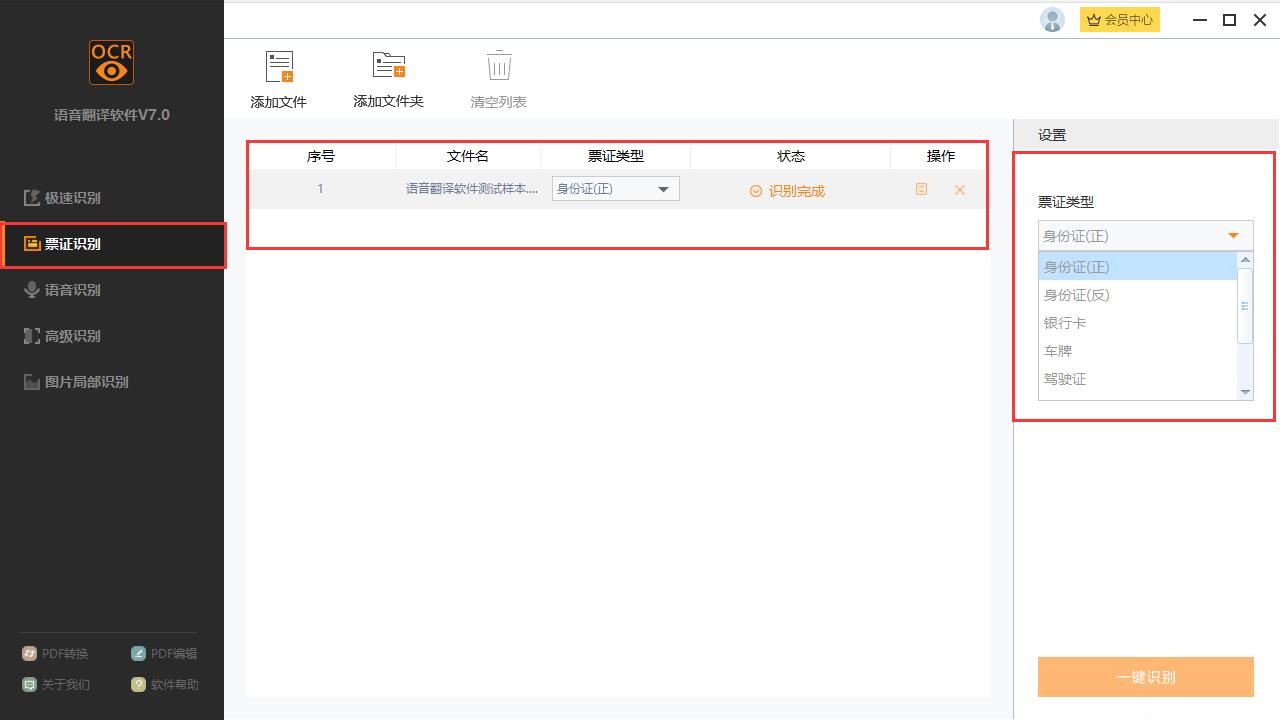Open the 语音识别 feature
The width and height of the screenshot is (1280, 720).
pyautogui.click(x=71, y=289)
